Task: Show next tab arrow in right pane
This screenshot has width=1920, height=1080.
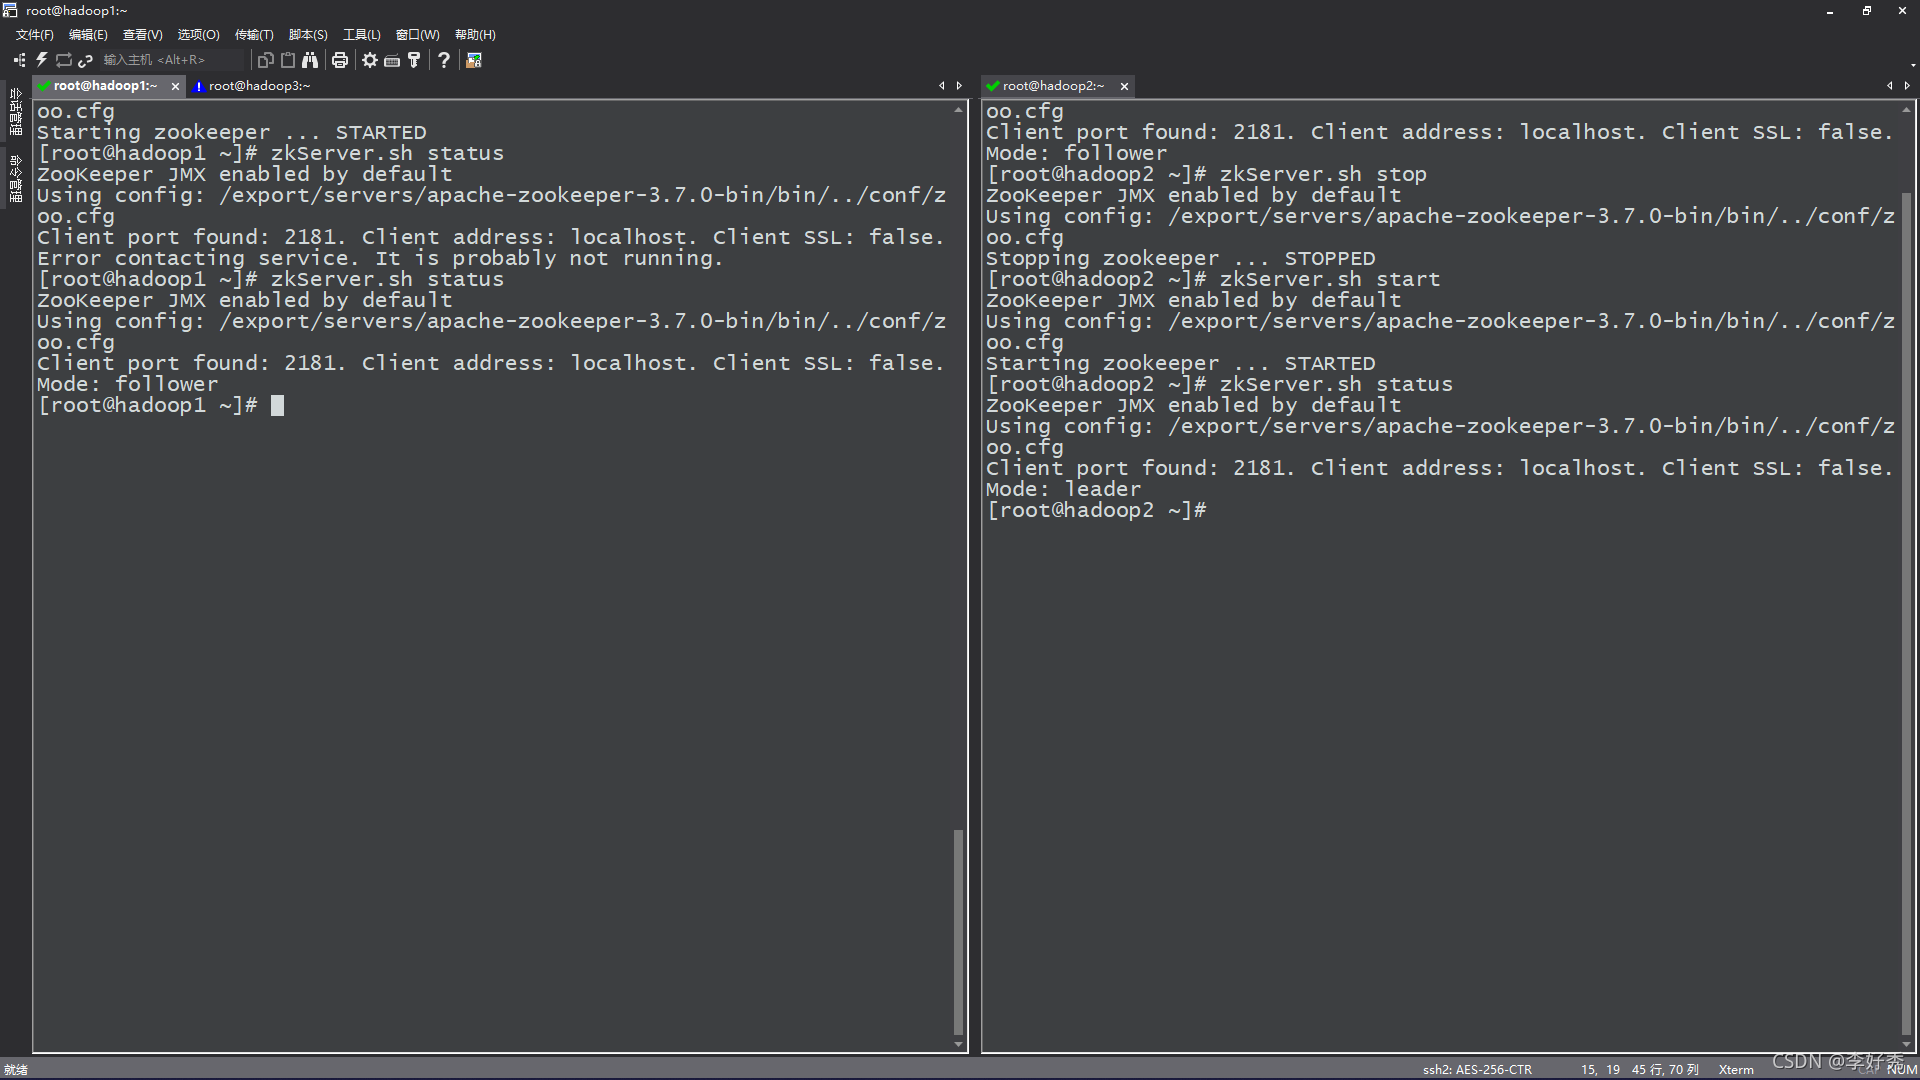Action: [x=1907, y=86]
